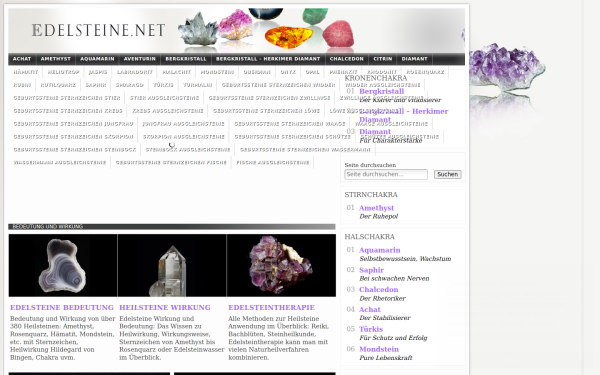Open Geburtssteine Sternzeichen Fische menu item

point(171,163)
